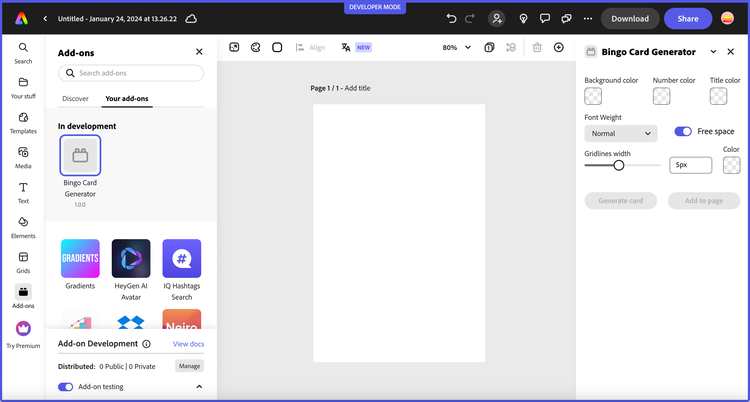
Task: Open the comments icon
Action: [x=544, y=19]
